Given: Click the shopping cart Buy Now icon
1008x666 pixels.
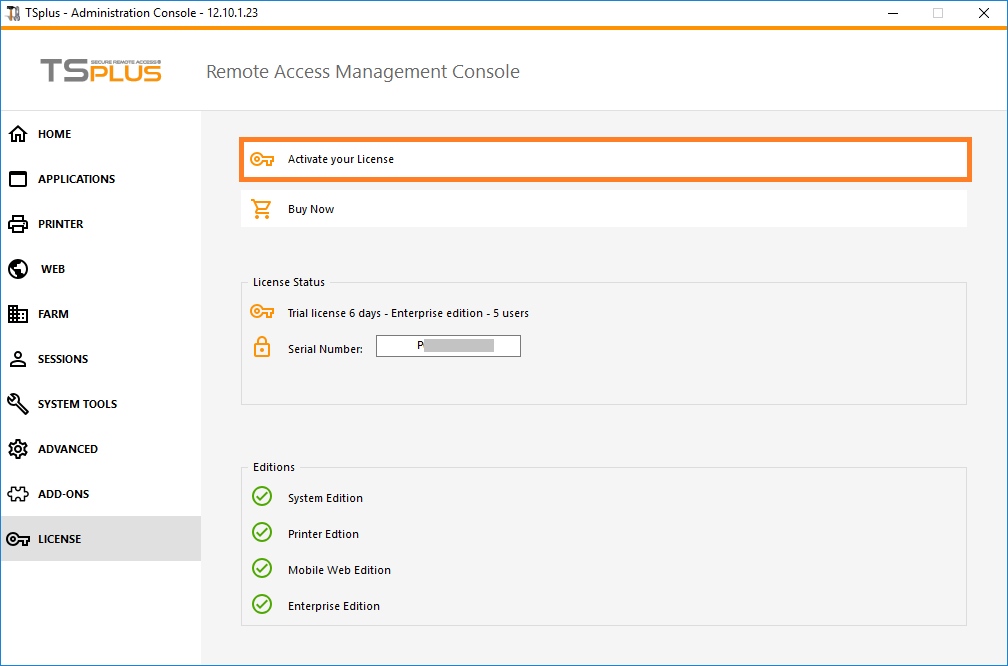Looking at the screenshot, I should pos(262,209).
